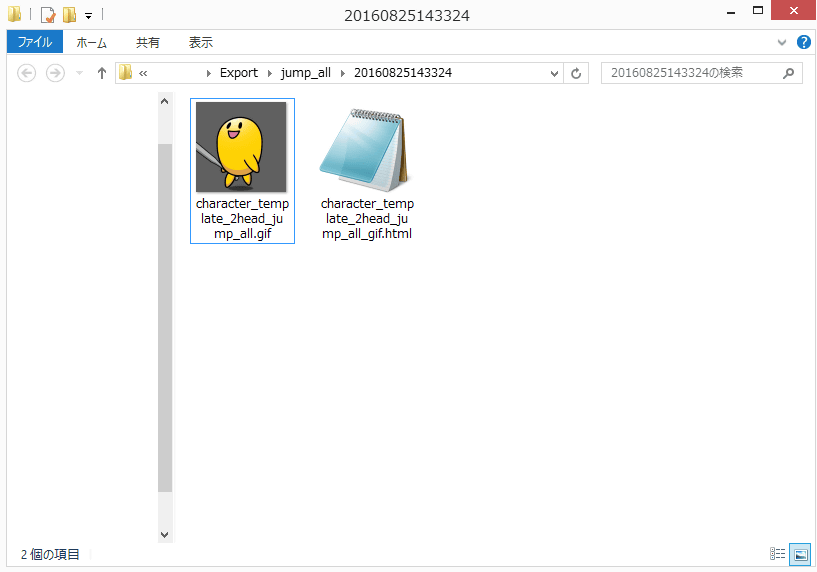Select jump_all in the breadcrumb path
The width and height of the screenshot is (817, 572).
[x=306, y=73]
